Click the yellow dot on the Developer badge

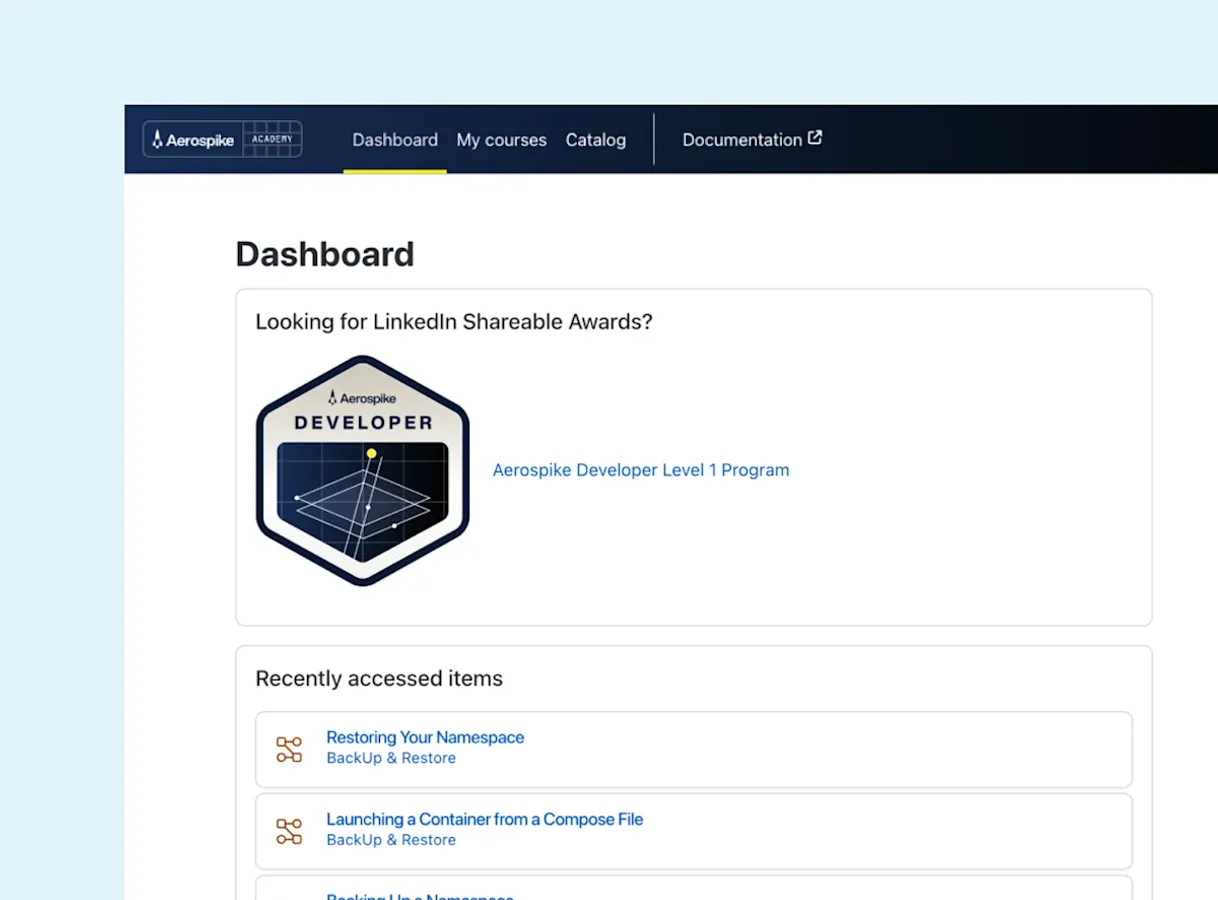click(371, 453)
